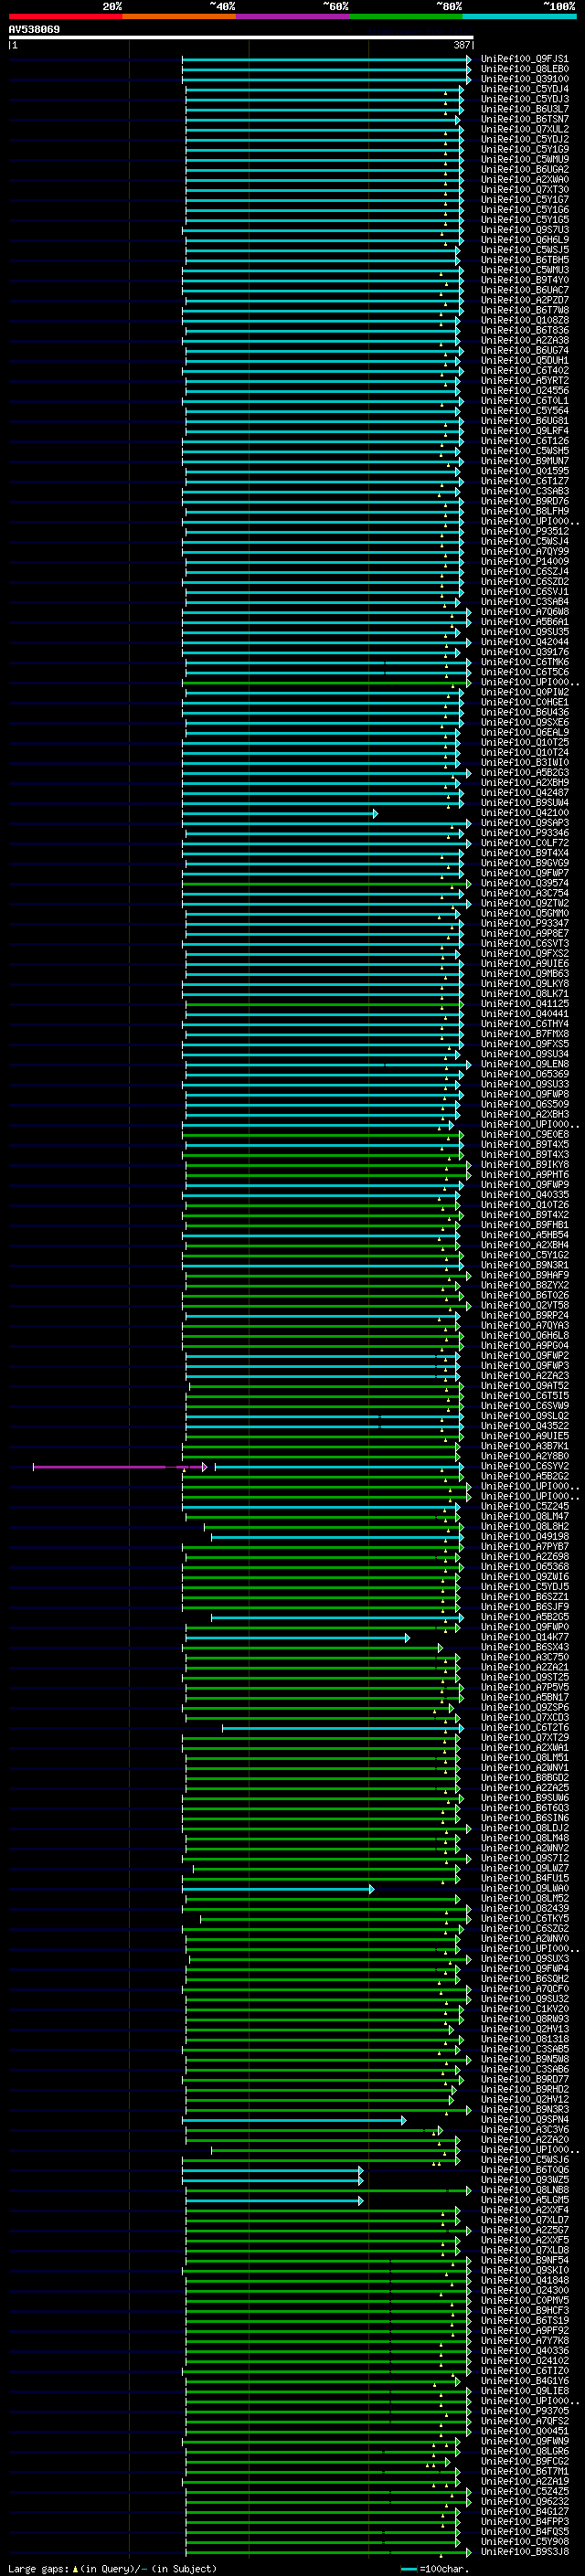Click the red 20% identity legend segment
The width and height of the screenshot is (585, 2576).
pyautogui.click(x=65, y=16)
